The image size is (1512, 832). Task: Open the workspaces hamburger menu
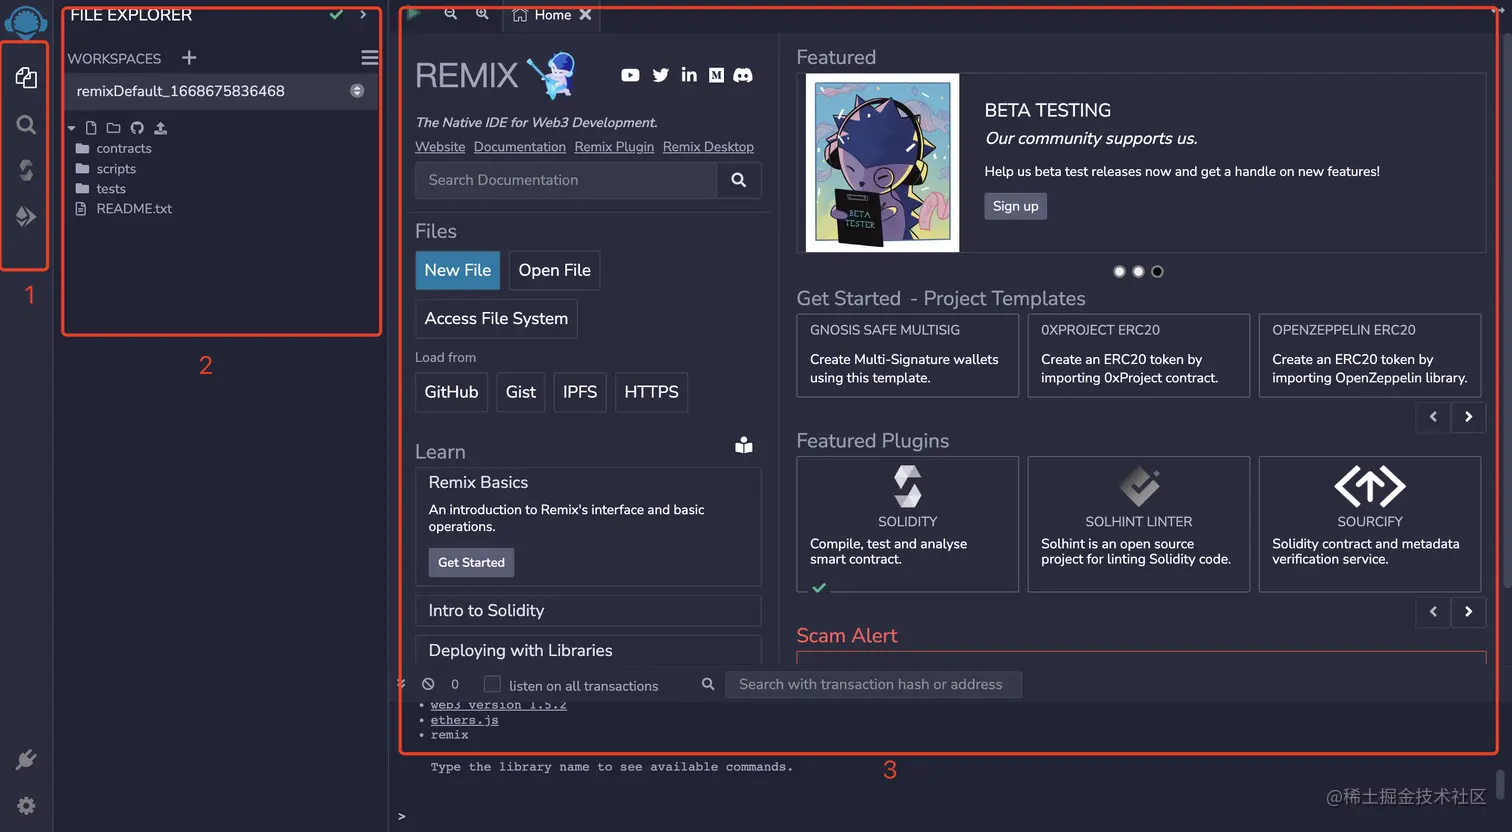(369, 58)
